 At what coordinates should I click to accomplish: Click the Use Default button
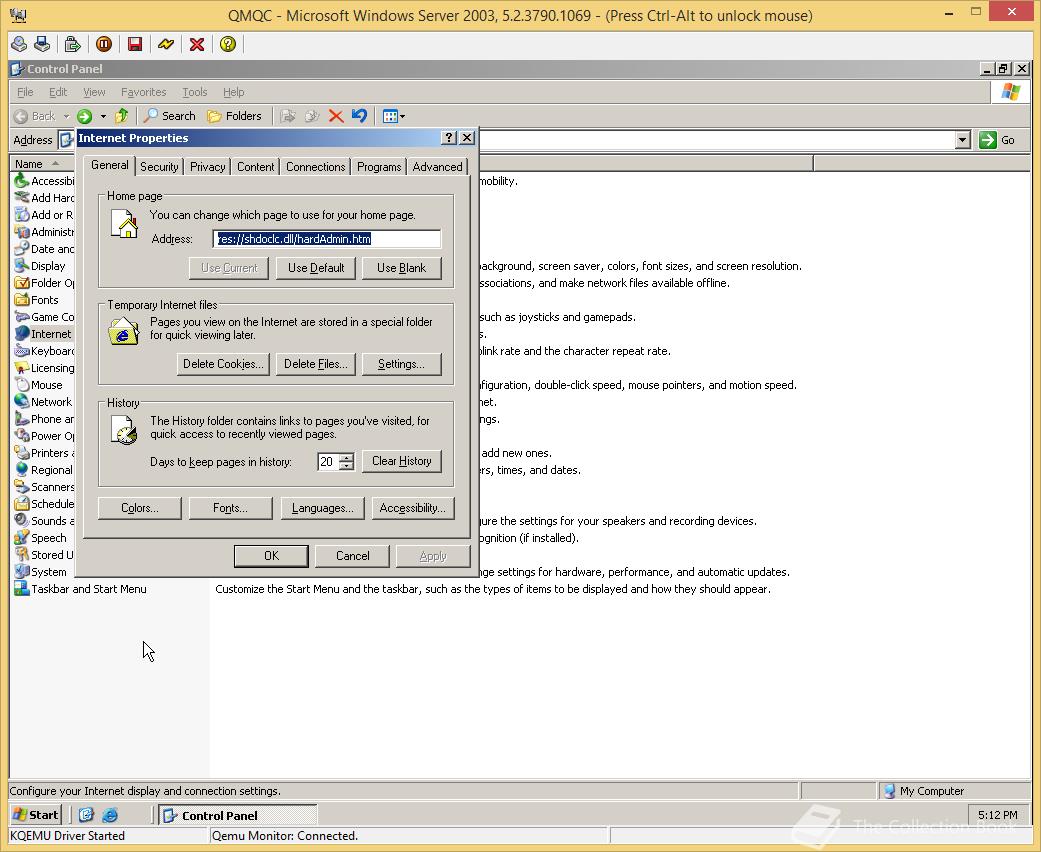click(316, 268)
